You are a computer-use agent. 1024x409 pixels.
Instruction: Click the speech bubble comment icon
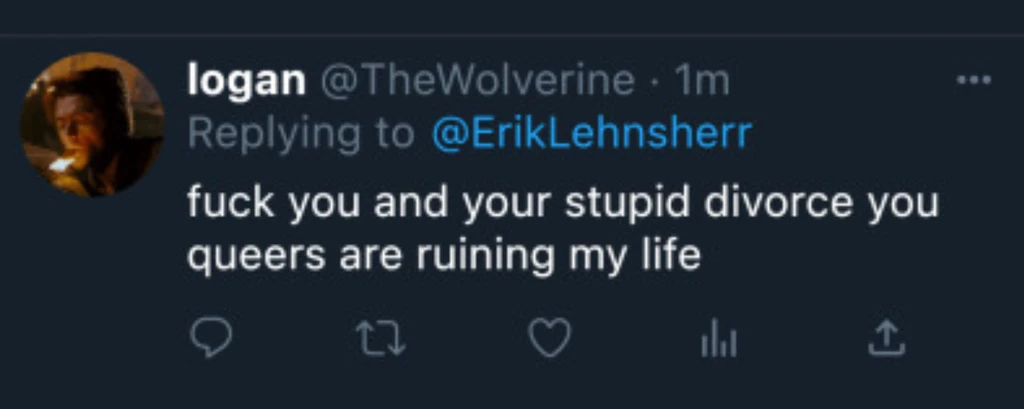(x=210, y=340)
